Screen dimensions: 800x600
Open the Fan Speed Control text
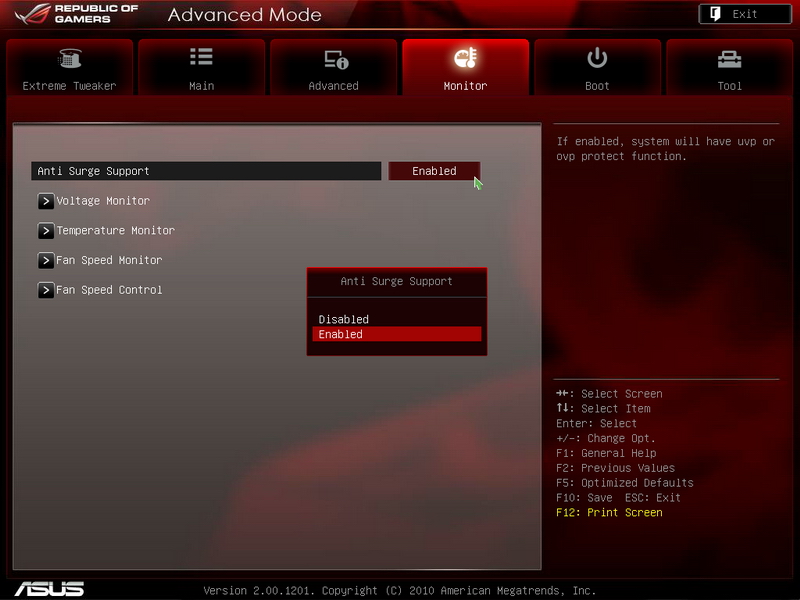tap(109, 290)
